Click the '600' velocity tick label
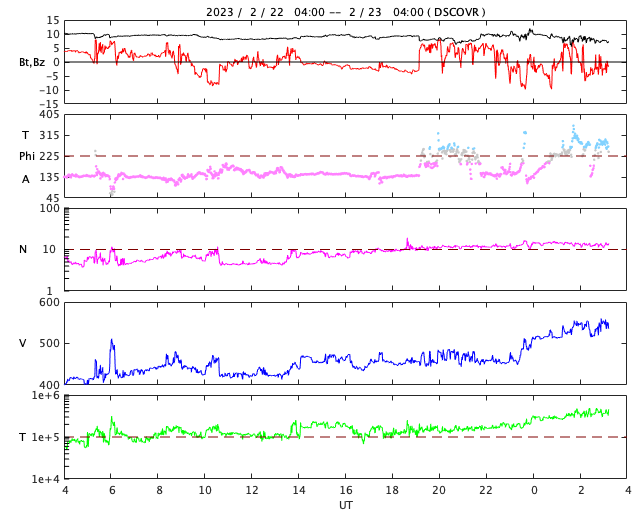640x512 pixels. 49,303
